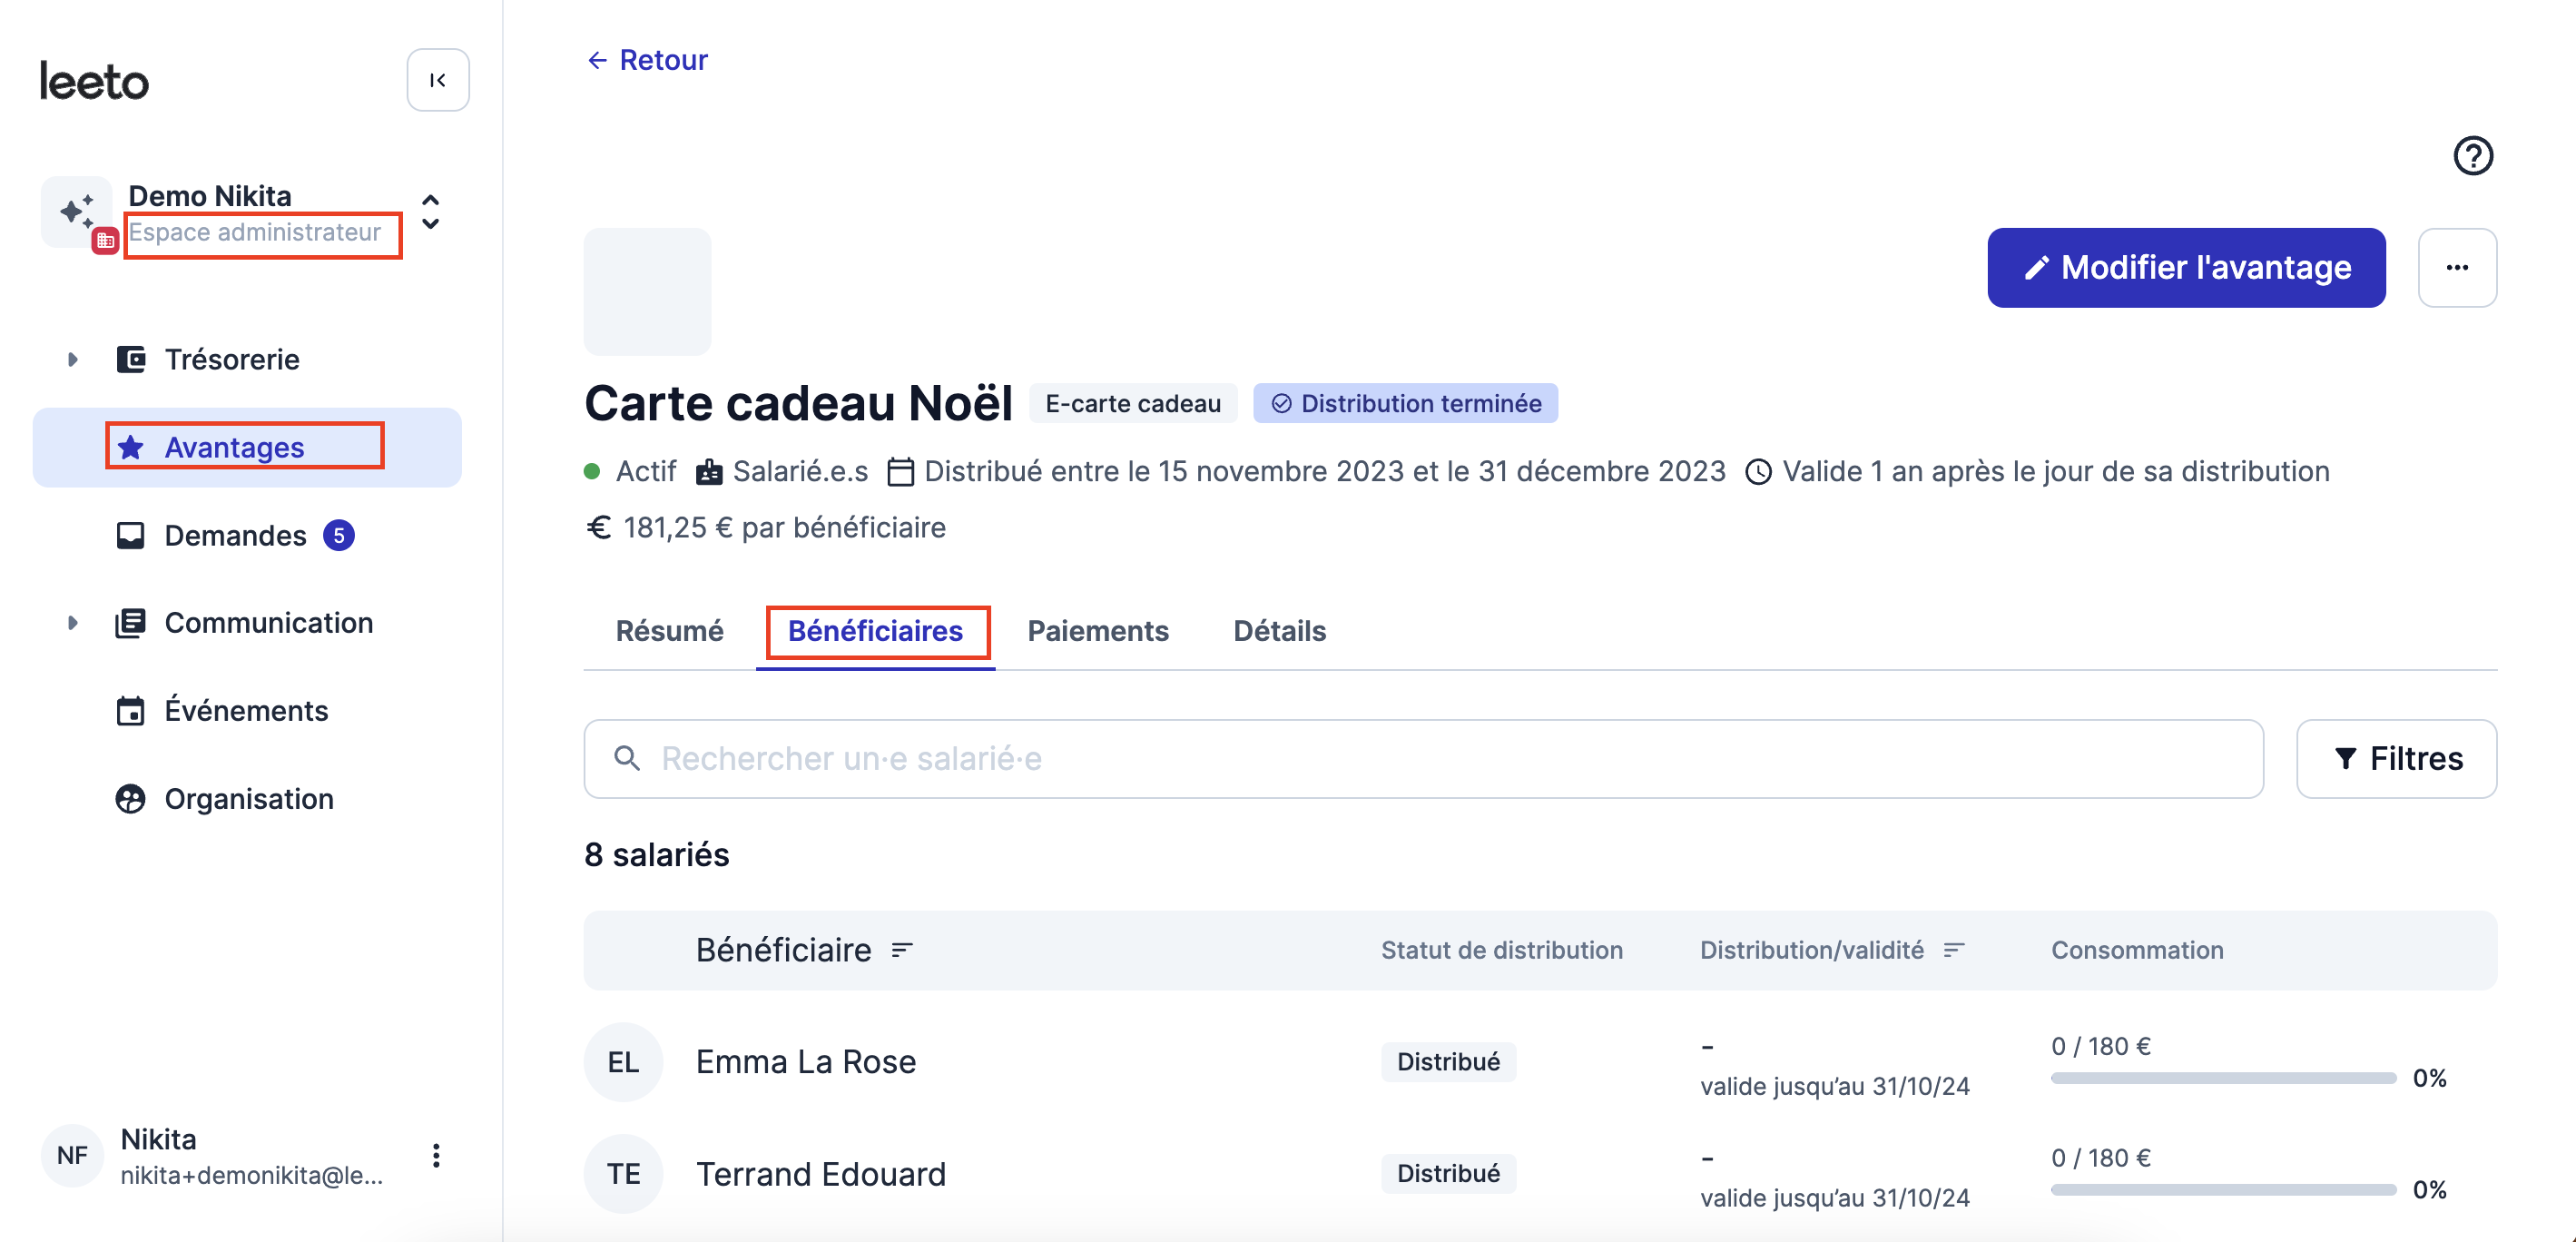Switch to the Résumé tab
The image size is (2576, 1242).
(670, 631)
